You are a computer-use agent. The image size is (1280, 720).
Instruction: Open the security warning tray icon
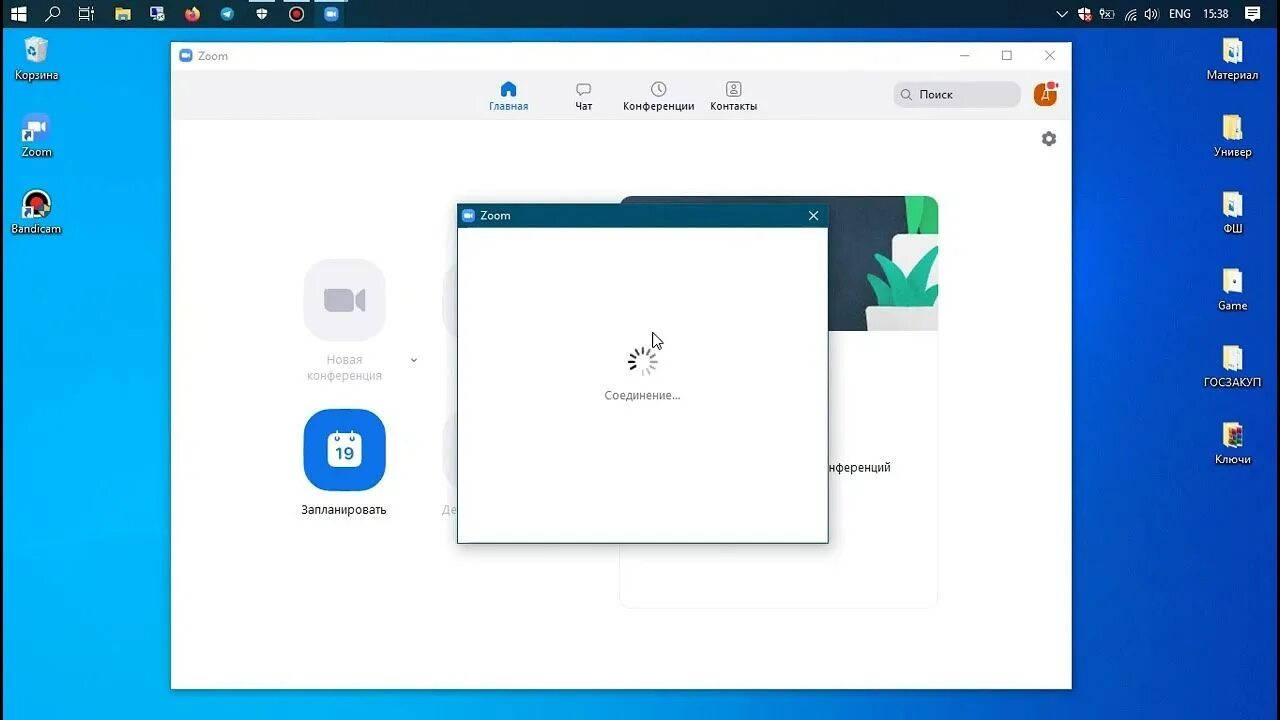pos(1085,14)
